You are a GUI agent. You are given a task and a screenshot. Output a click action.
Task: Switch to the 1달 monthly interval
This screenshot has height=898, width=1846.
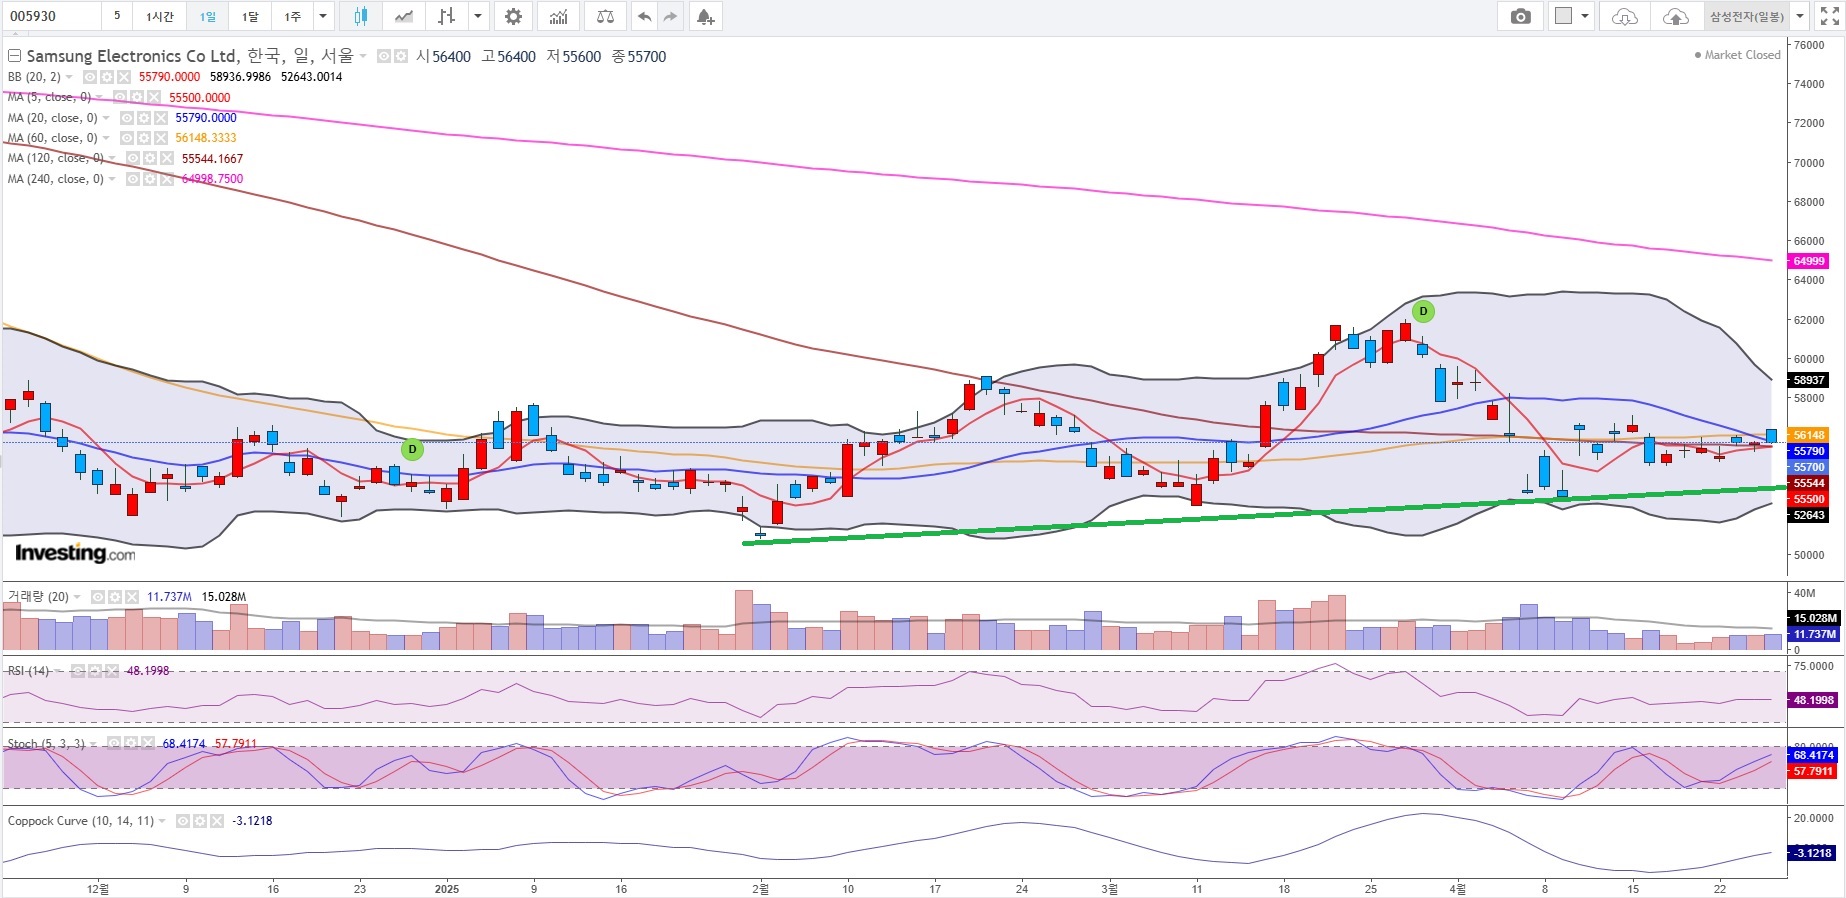coord(250,16)
